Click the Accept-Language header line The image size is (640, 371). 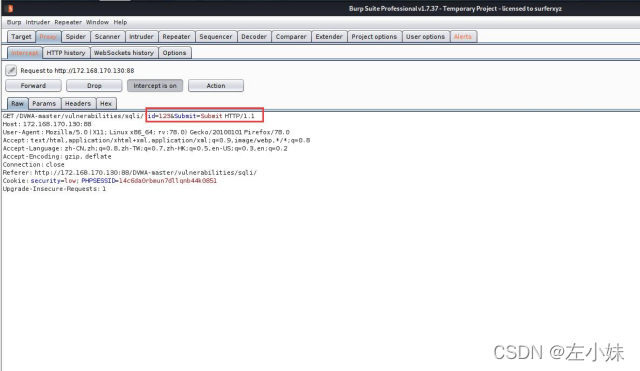click(x=145, y=149)
